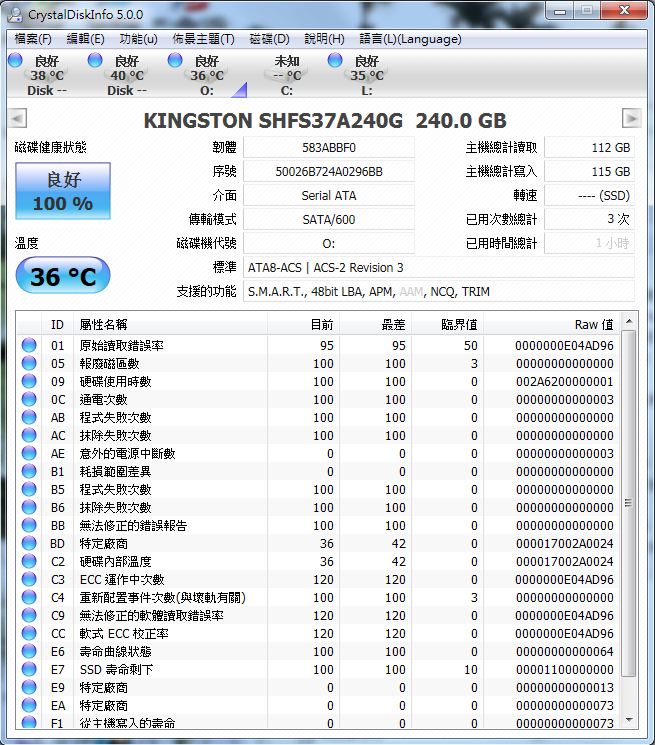Click the scrollbar down arrow
The height and width of the screenshot is (745, 655).
pyautogui.click(x=629, y=720)
